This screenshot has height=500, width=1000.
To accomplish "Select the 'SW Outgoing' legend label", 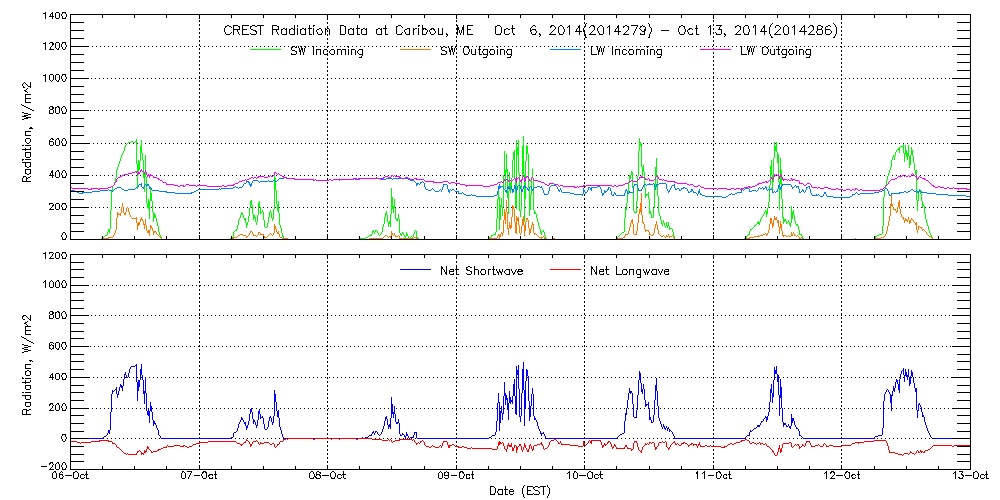I will click(476, 51).
